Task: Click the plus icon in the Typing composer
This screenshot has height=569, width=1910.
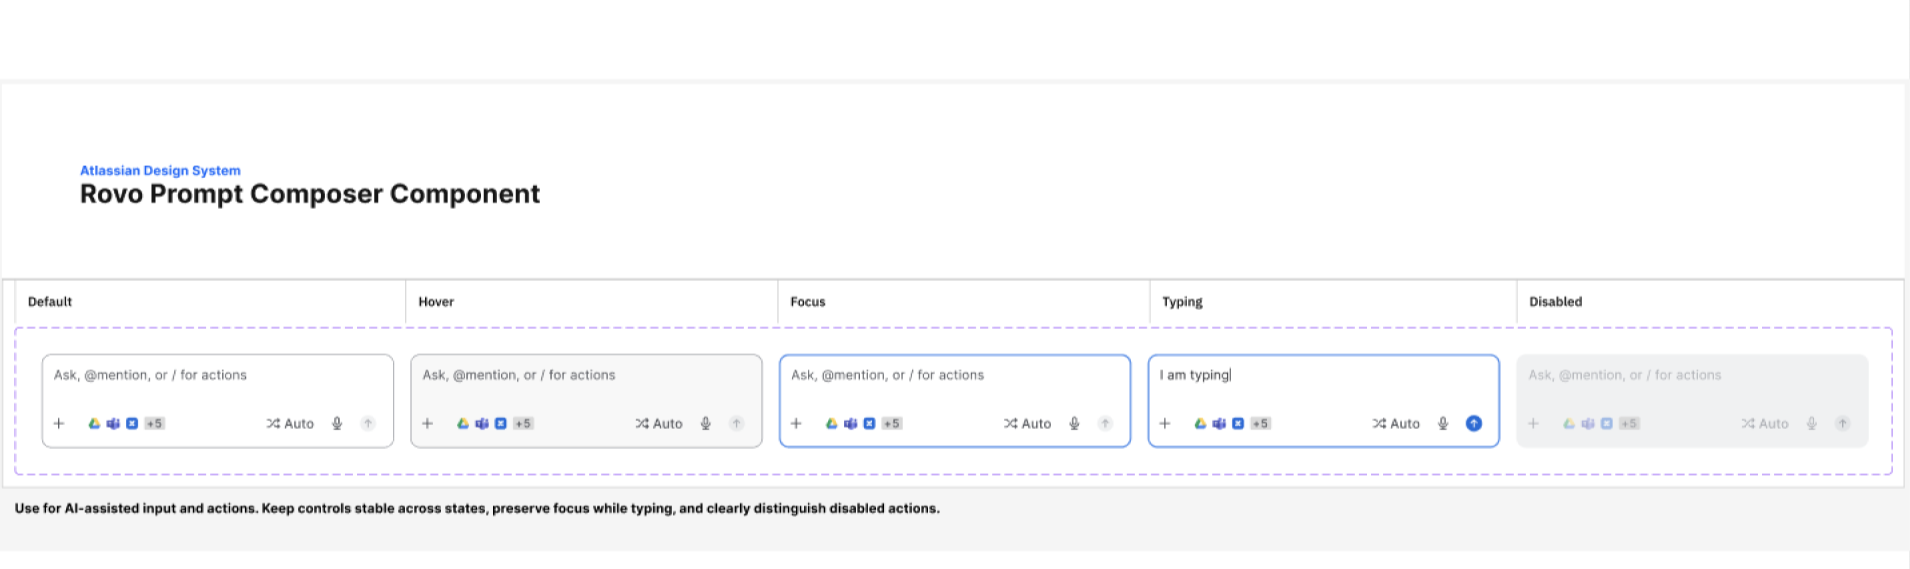Action: coord(1165,424)
